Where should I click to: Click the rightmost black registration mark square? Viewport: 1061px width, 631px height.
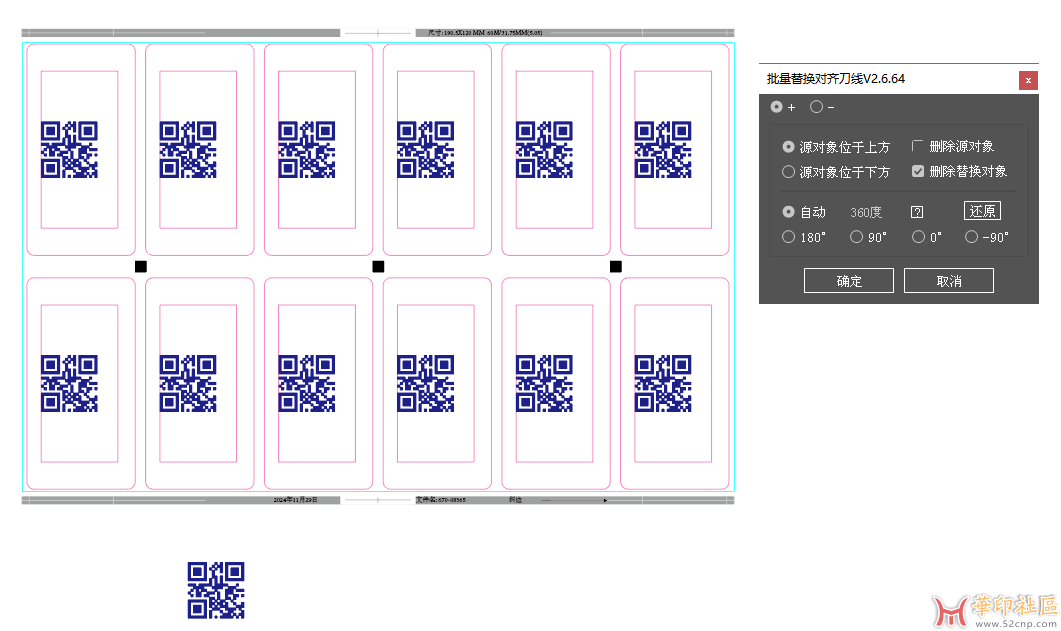616,266
